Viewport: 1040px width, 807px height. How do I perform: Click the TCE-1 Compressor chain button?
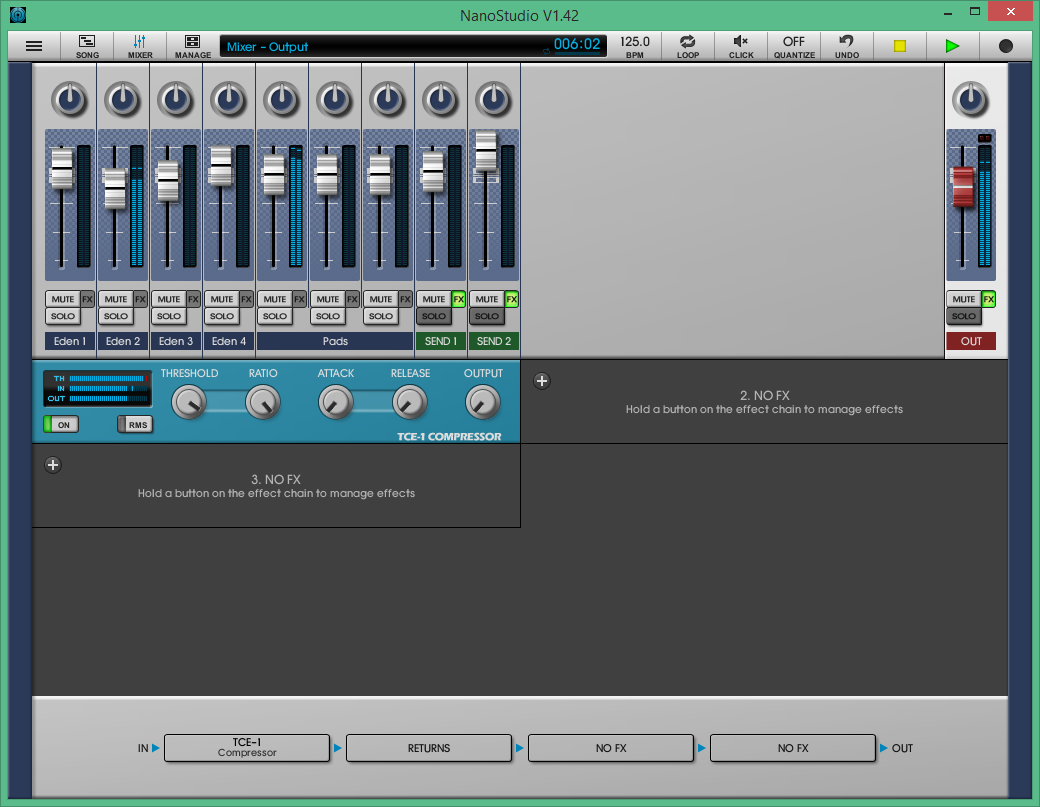[247, 748]
